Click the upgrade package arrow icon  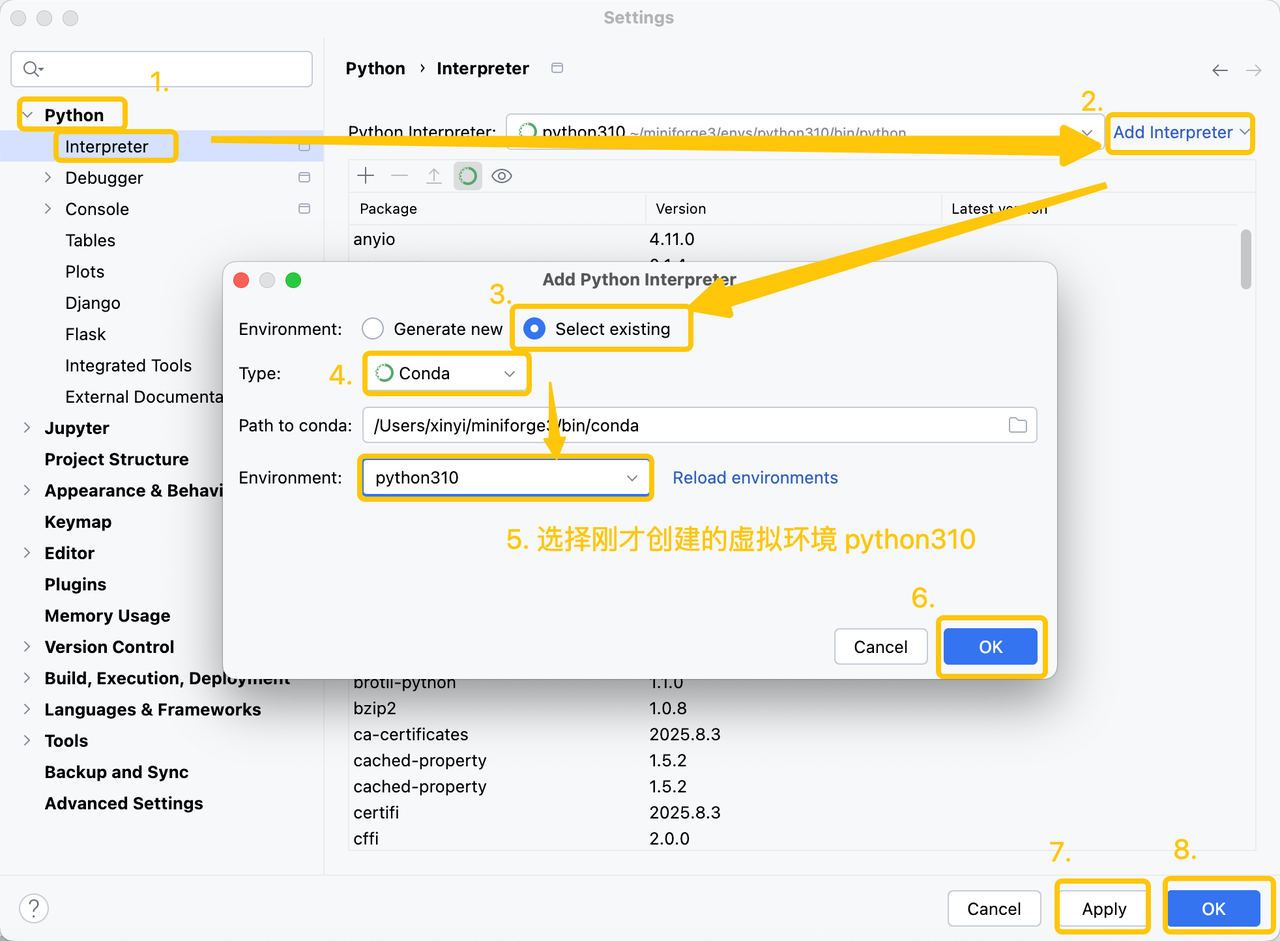click(x=434, y=176)
